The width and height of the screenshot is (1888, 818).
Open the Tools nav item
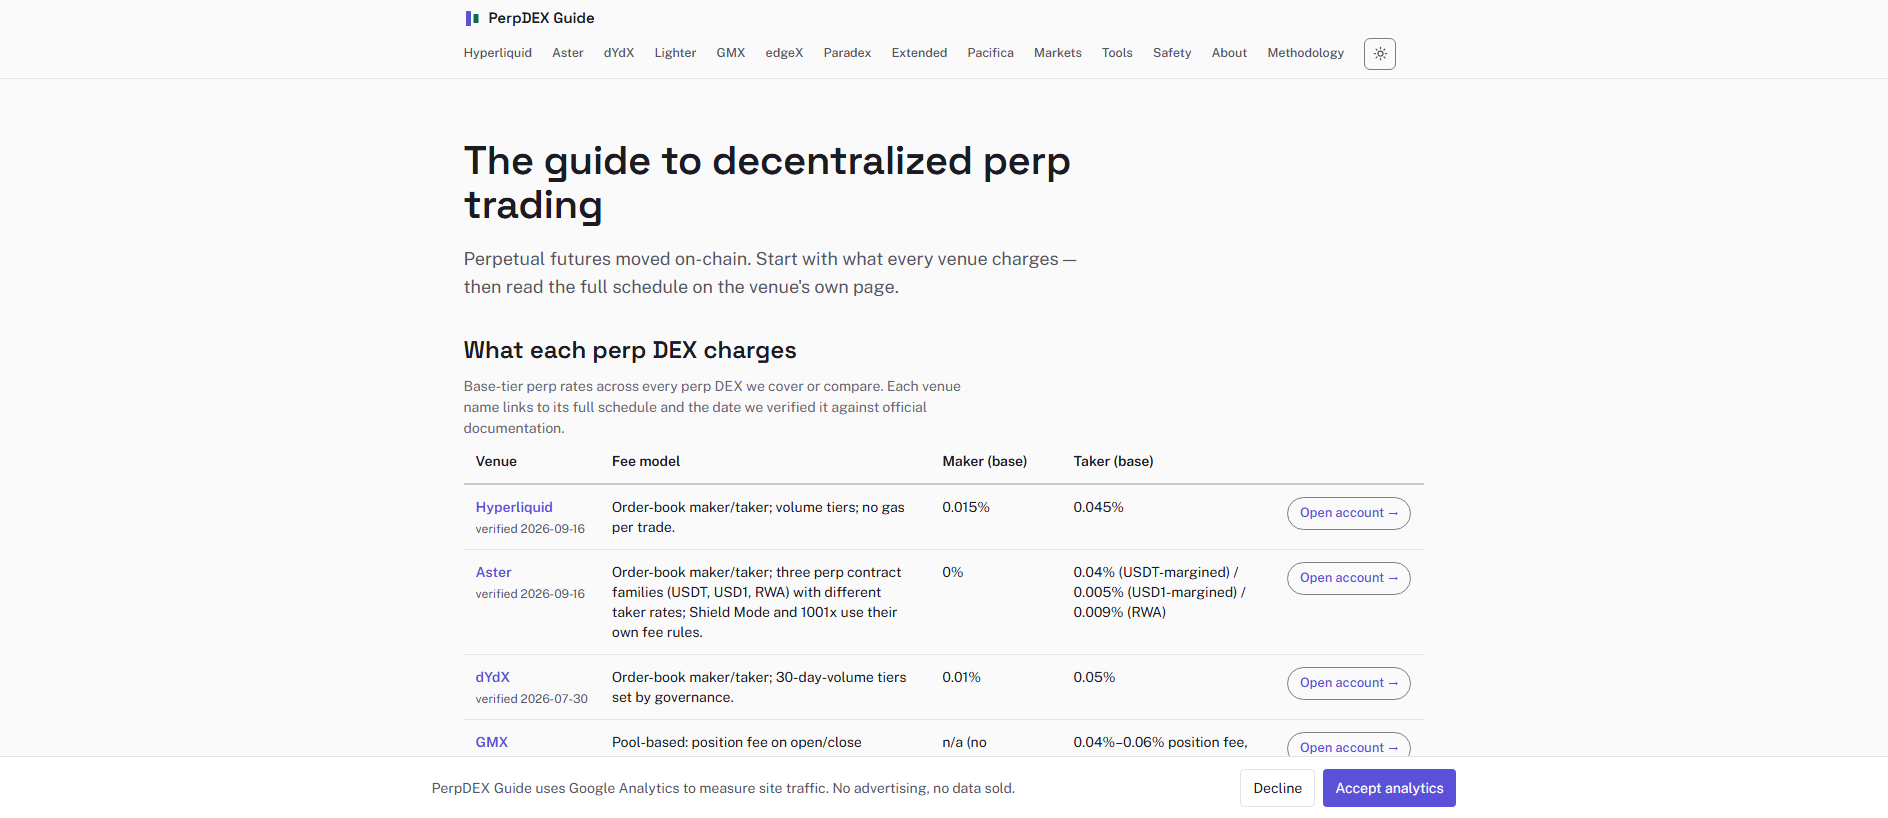pos(1117,53)
